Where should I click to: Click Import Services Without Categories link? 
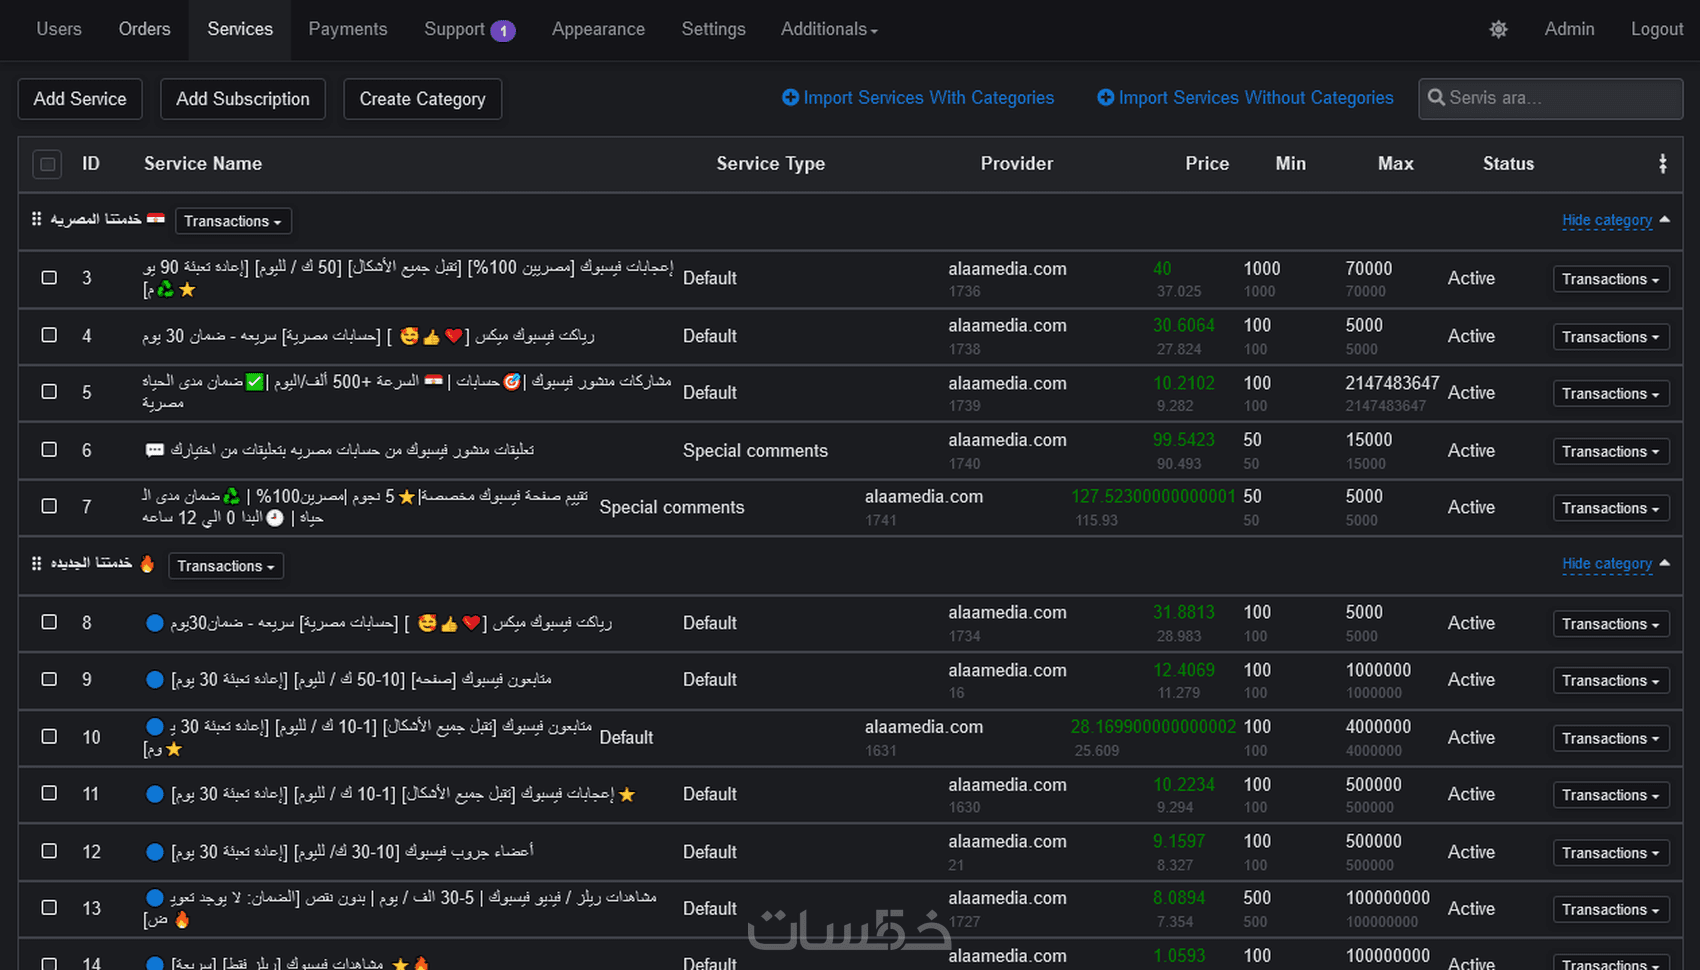click(1245, 98)
